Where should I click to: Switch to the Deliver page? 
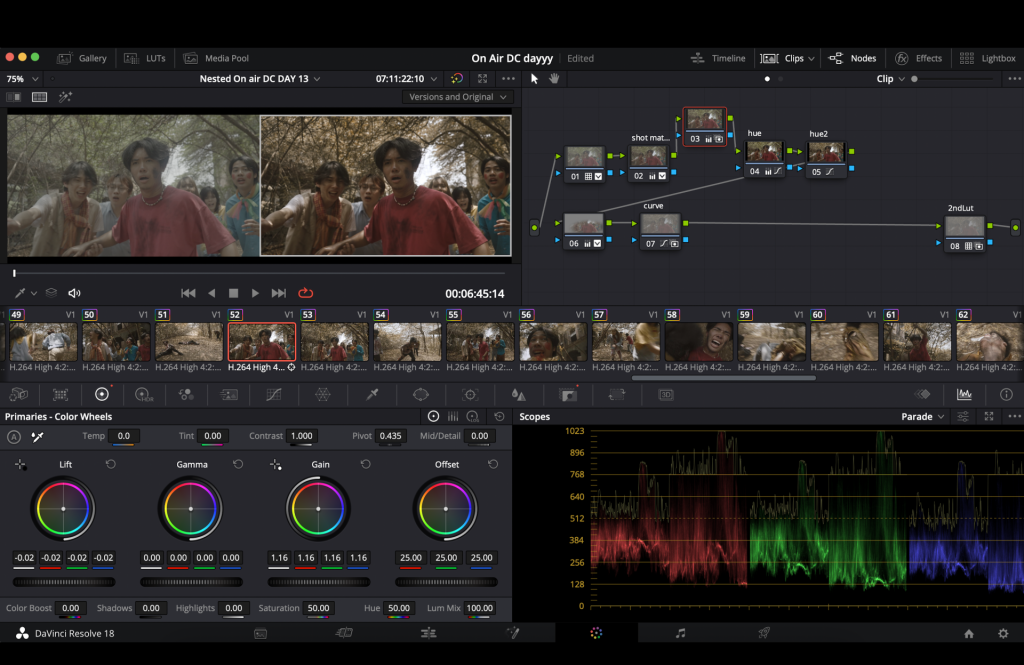[764, 633]
